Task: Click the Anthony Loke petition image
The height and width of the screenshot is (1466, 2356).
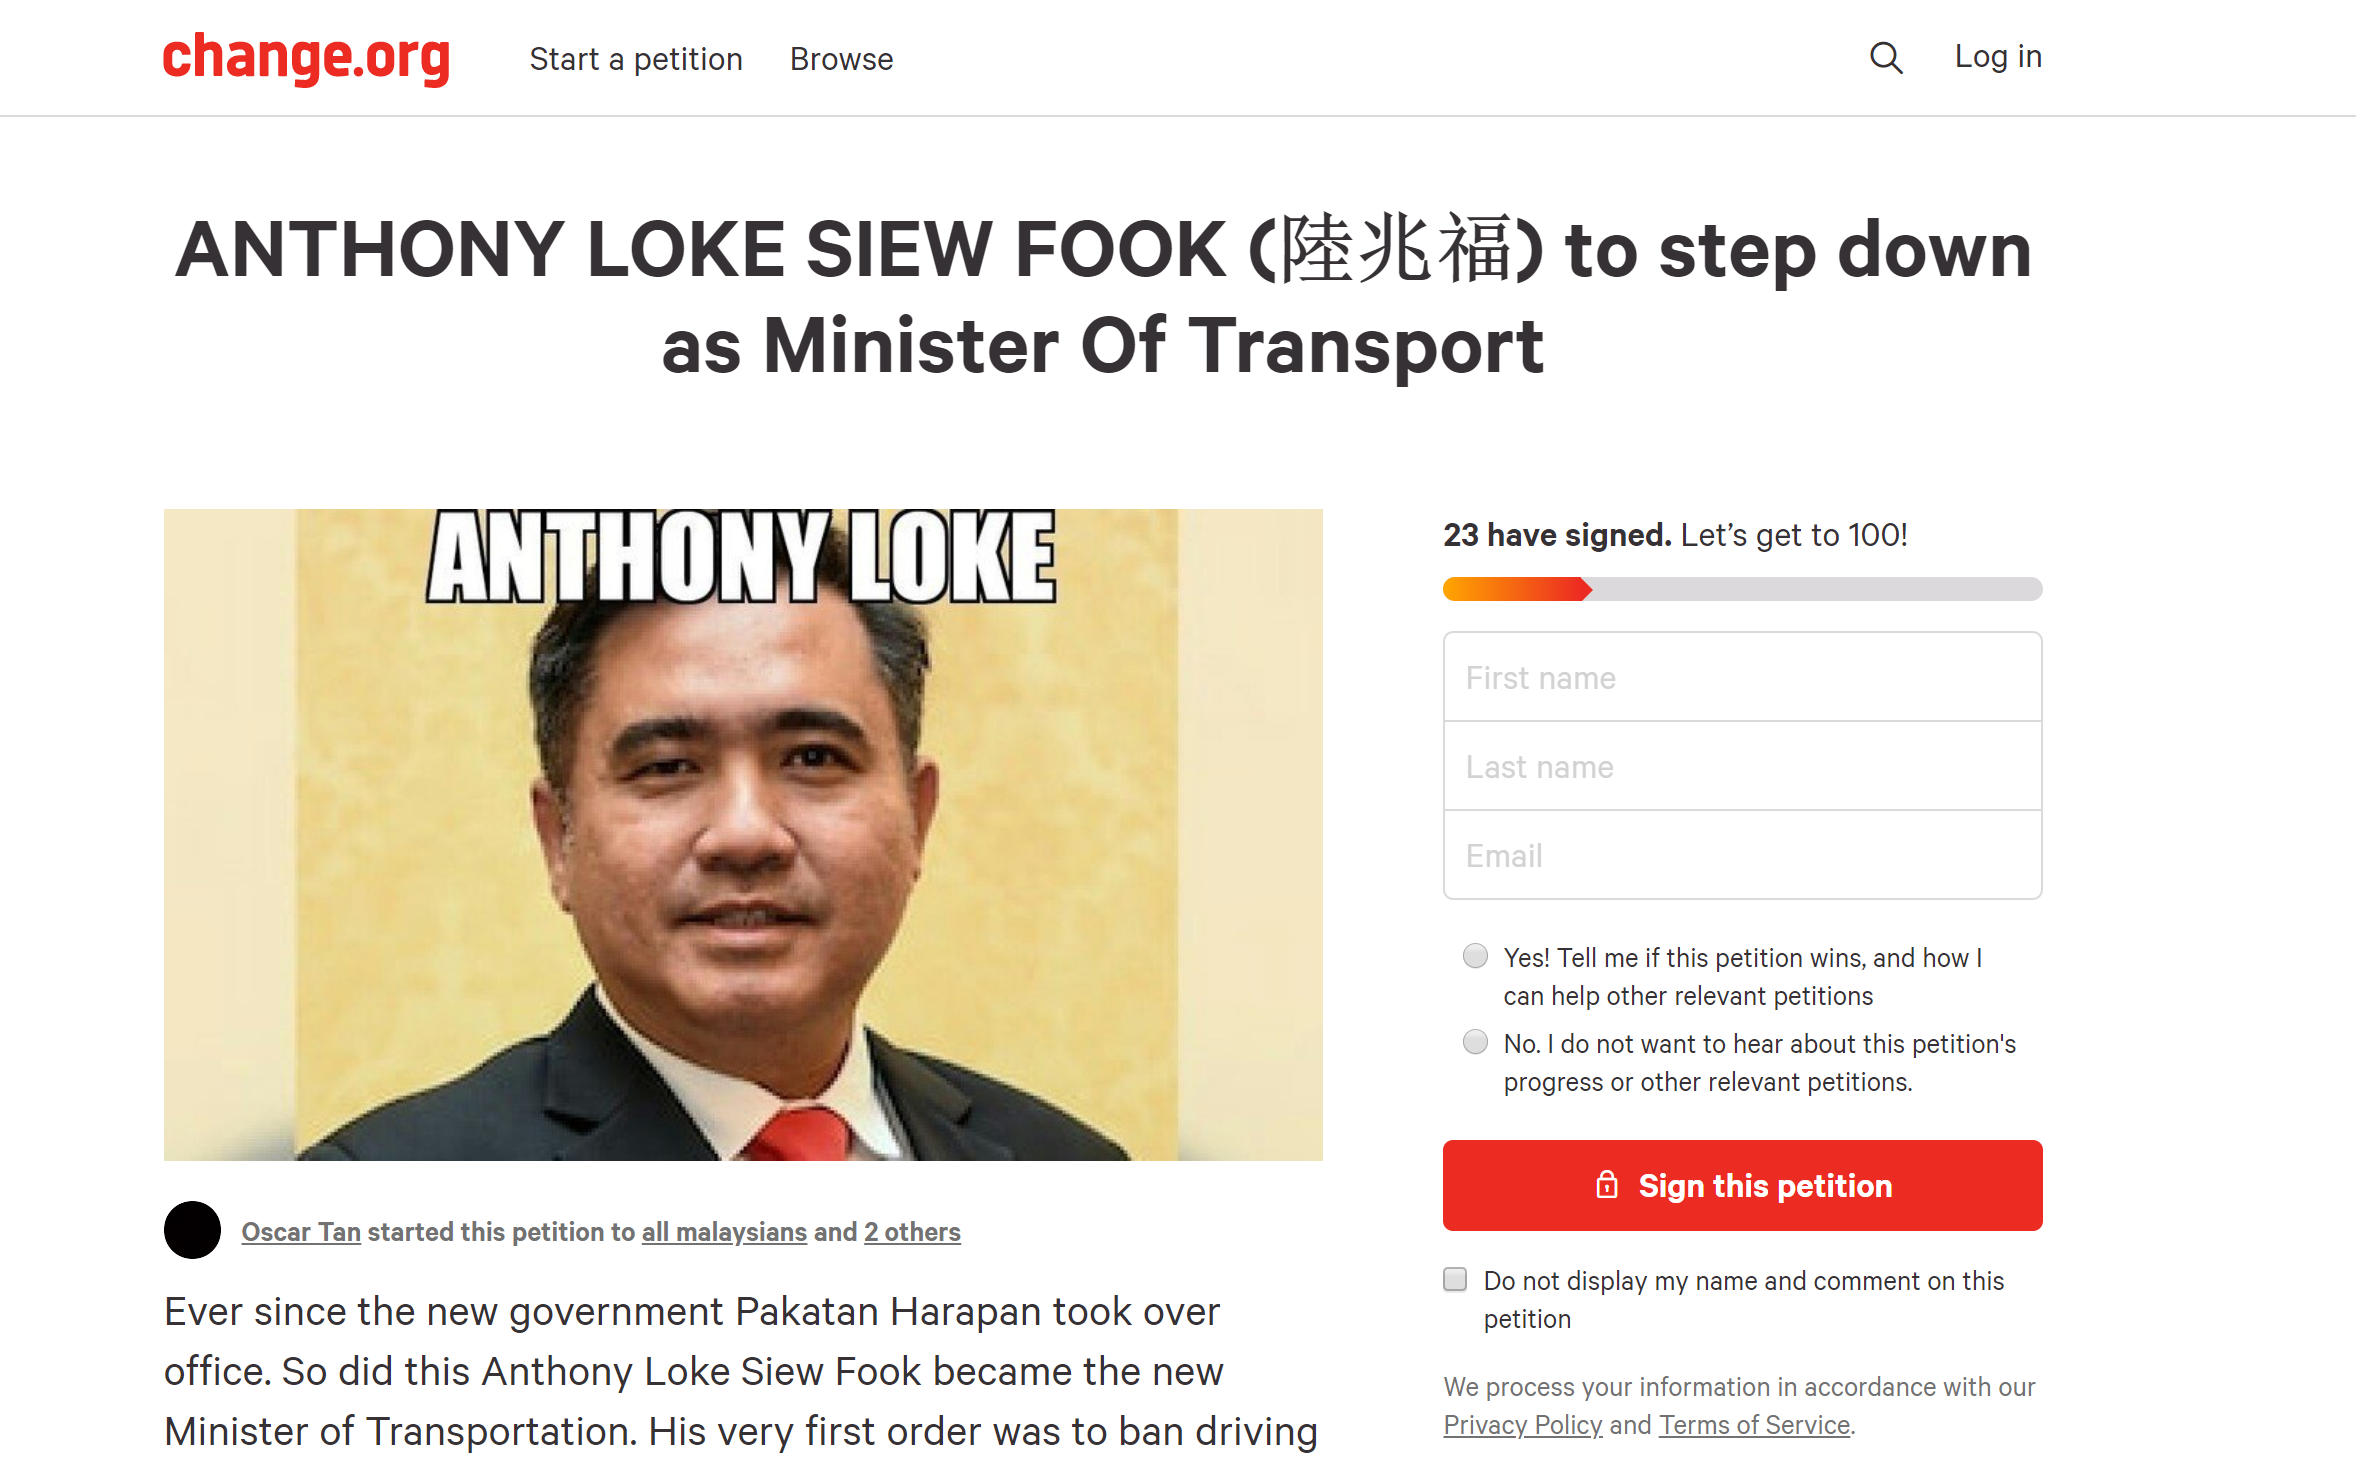Action: pyautogui.click(x=743, y=835)
